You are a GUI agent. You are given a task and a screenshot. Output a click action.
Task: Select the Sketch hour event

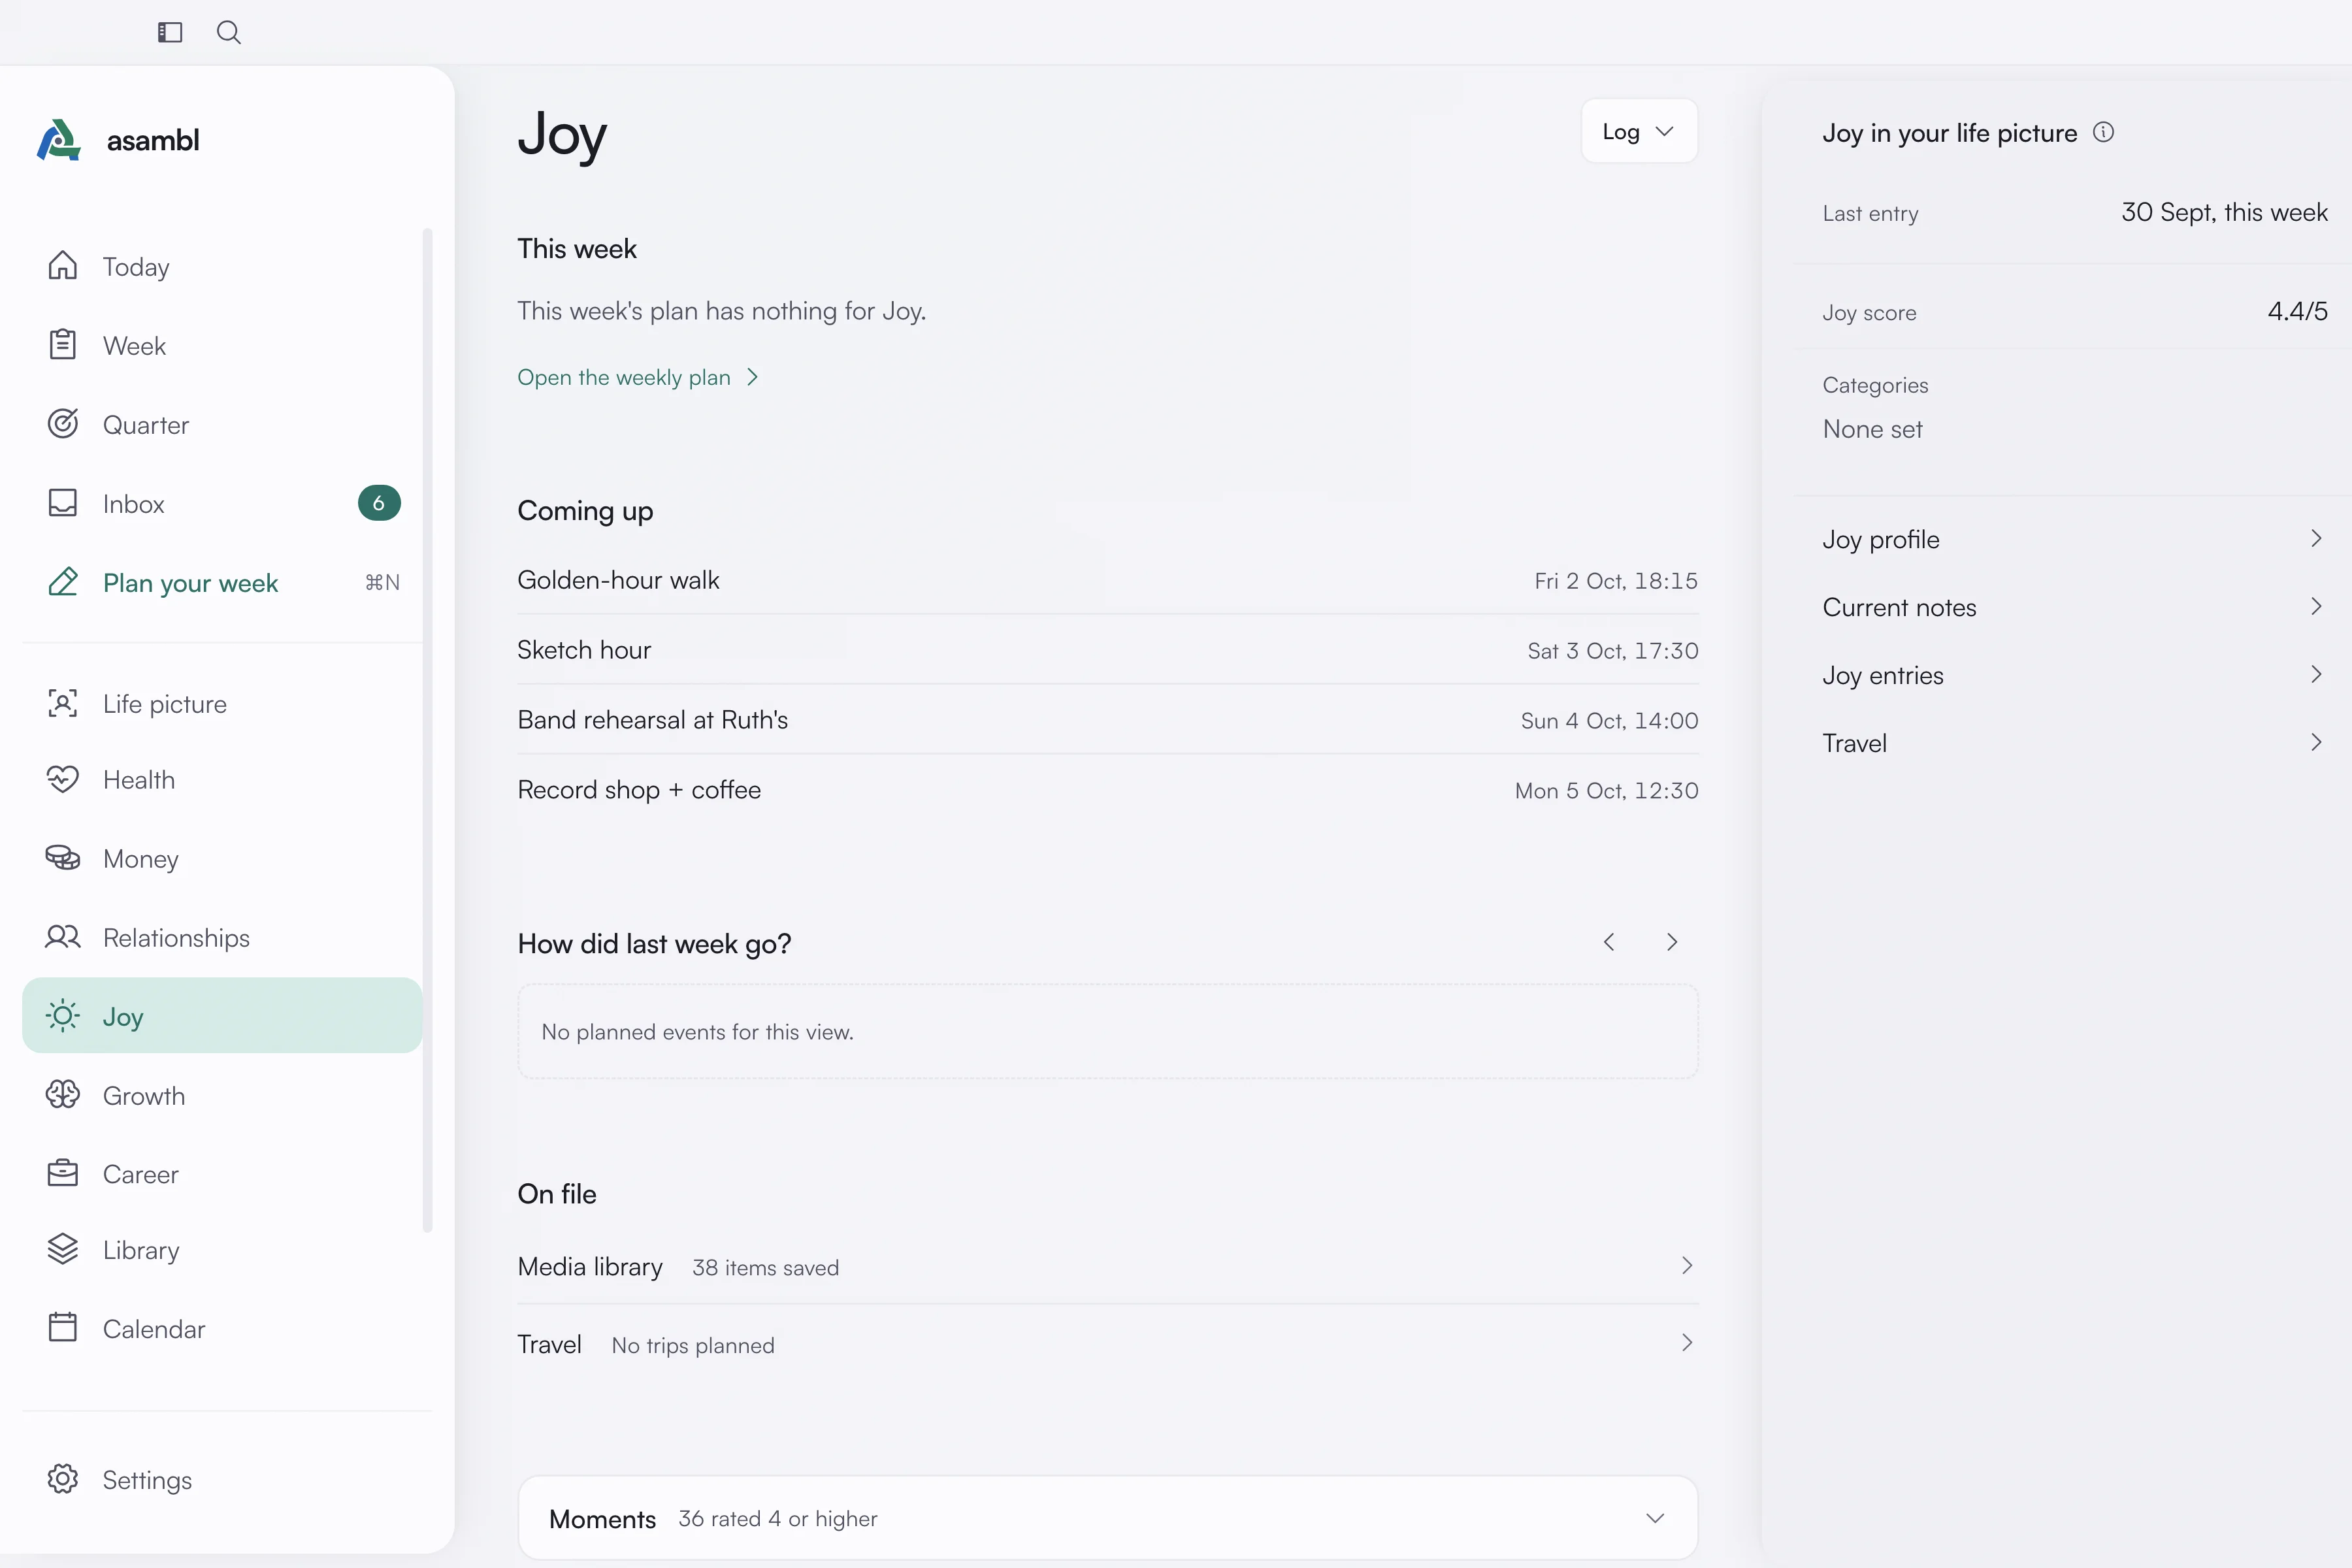1108,650
